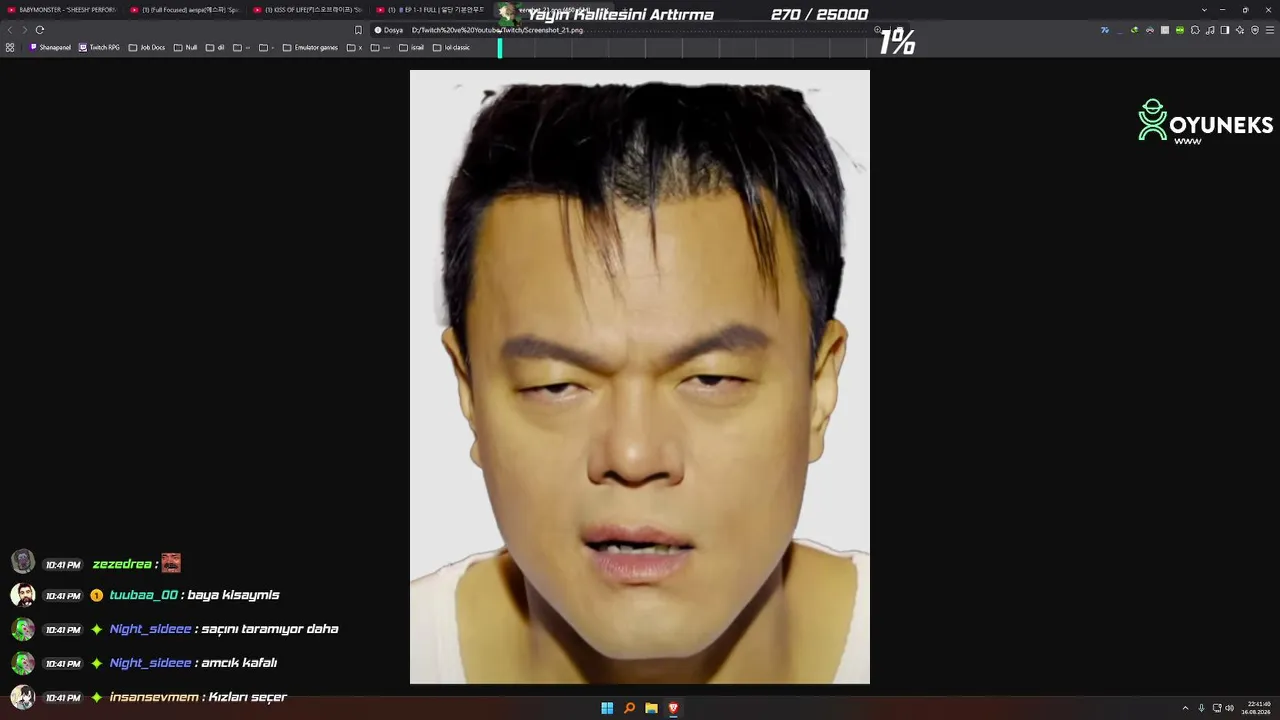Expand the Job Docs bookmark folder
This screenshot has height=720, width=1280.
tap(147, 47)
